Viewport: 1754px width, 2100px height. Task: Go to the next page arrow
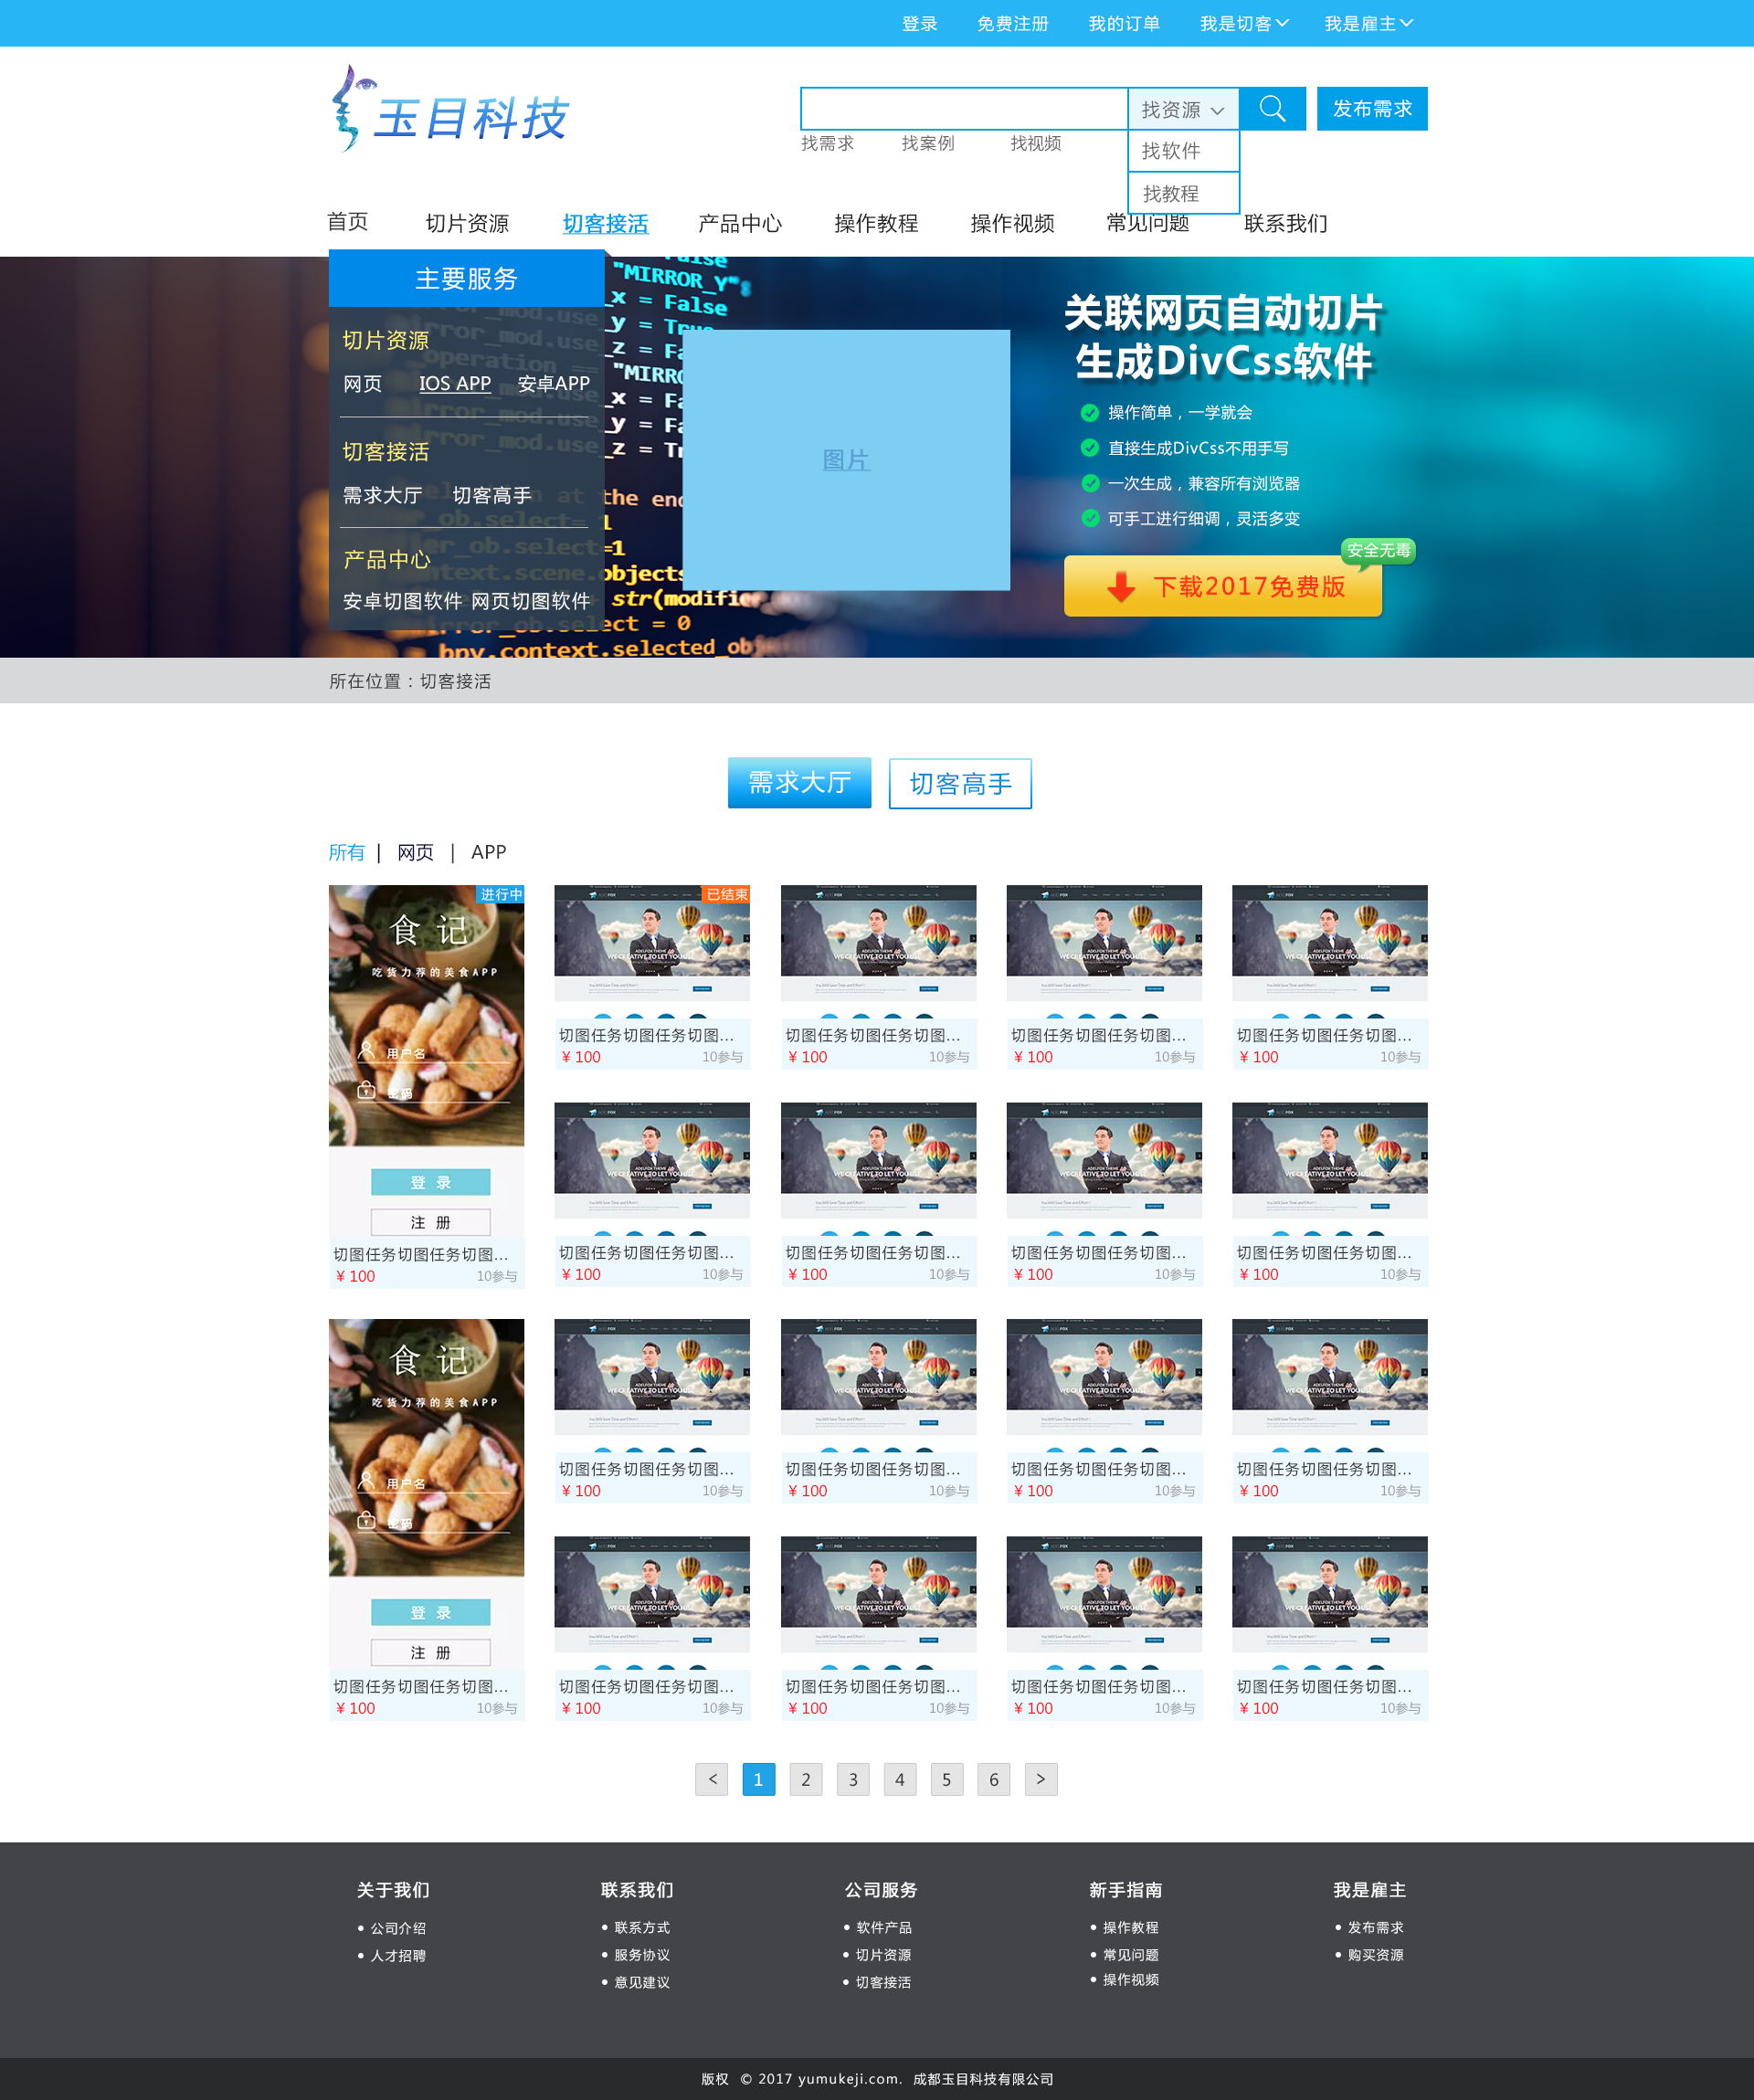[x=1041, y=1779]
